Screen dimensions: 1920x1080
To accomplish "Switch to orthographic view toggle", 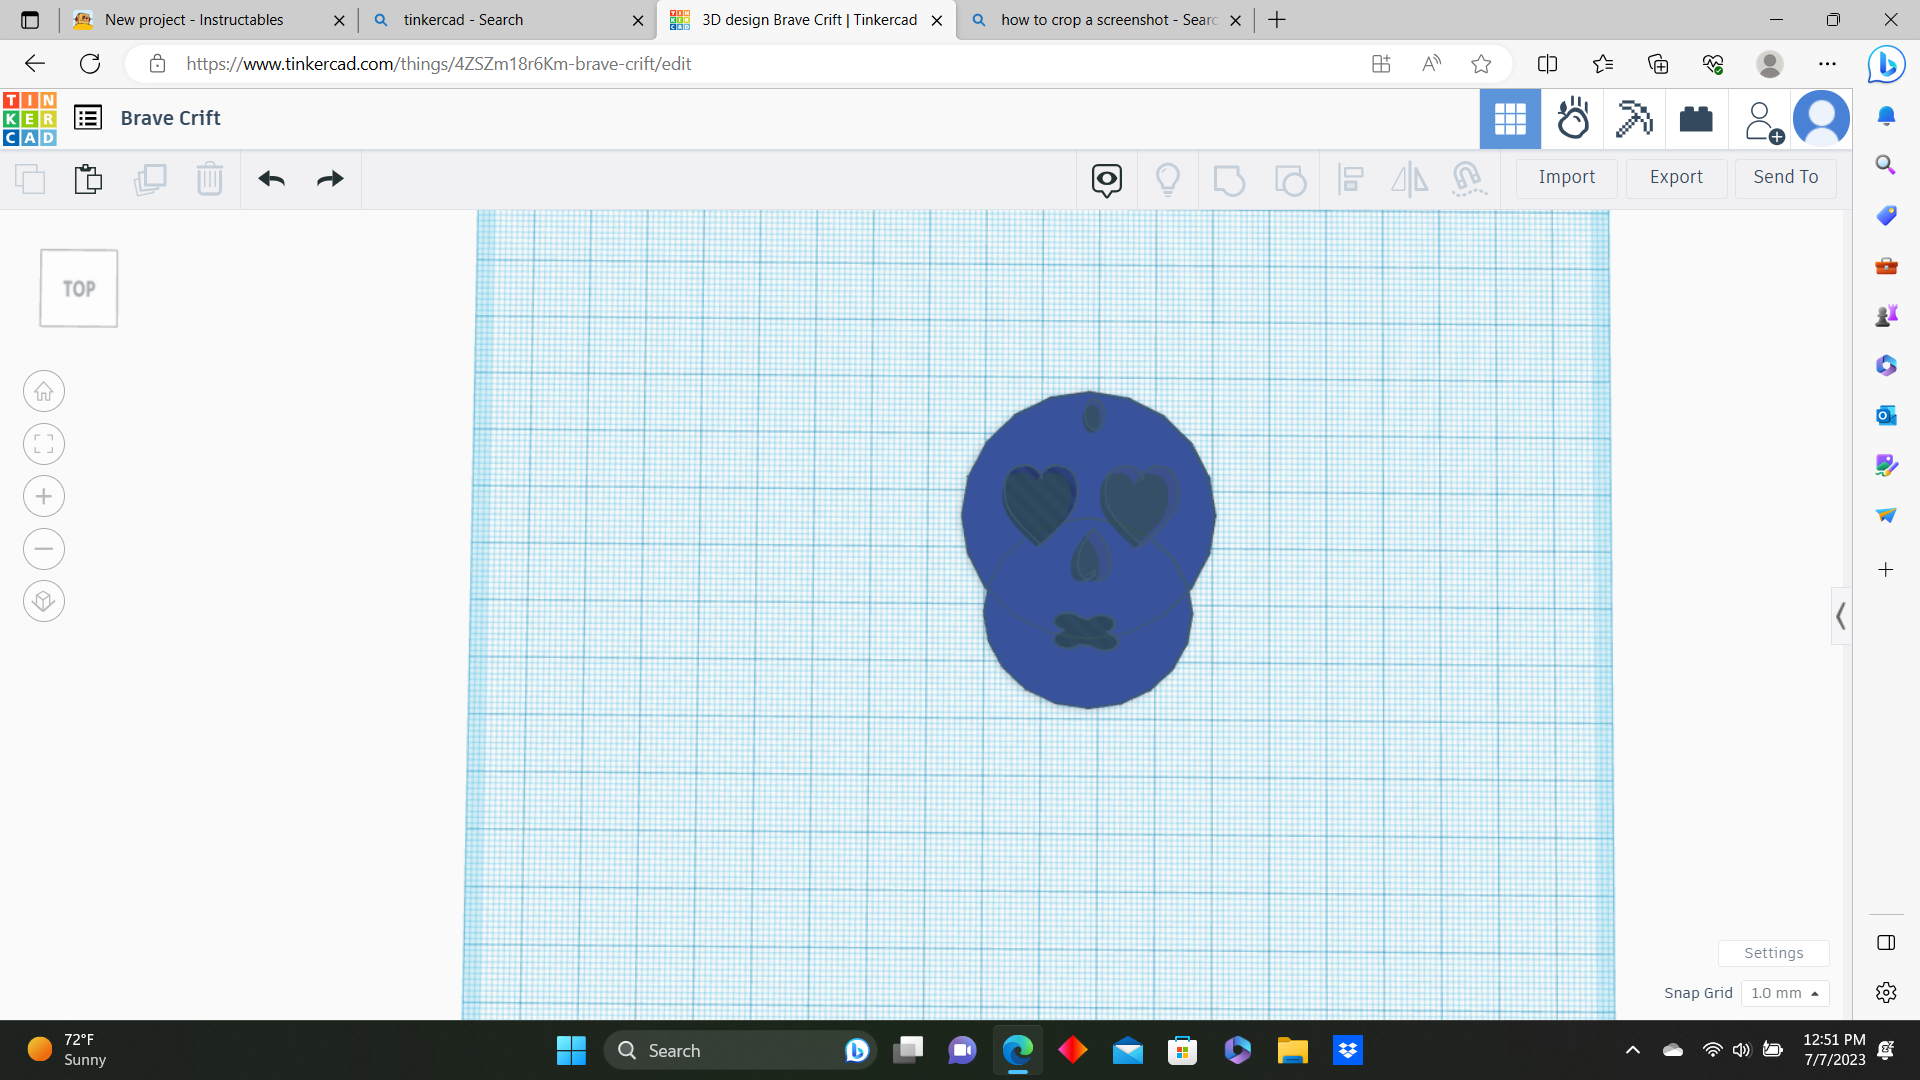I will 44,601.
